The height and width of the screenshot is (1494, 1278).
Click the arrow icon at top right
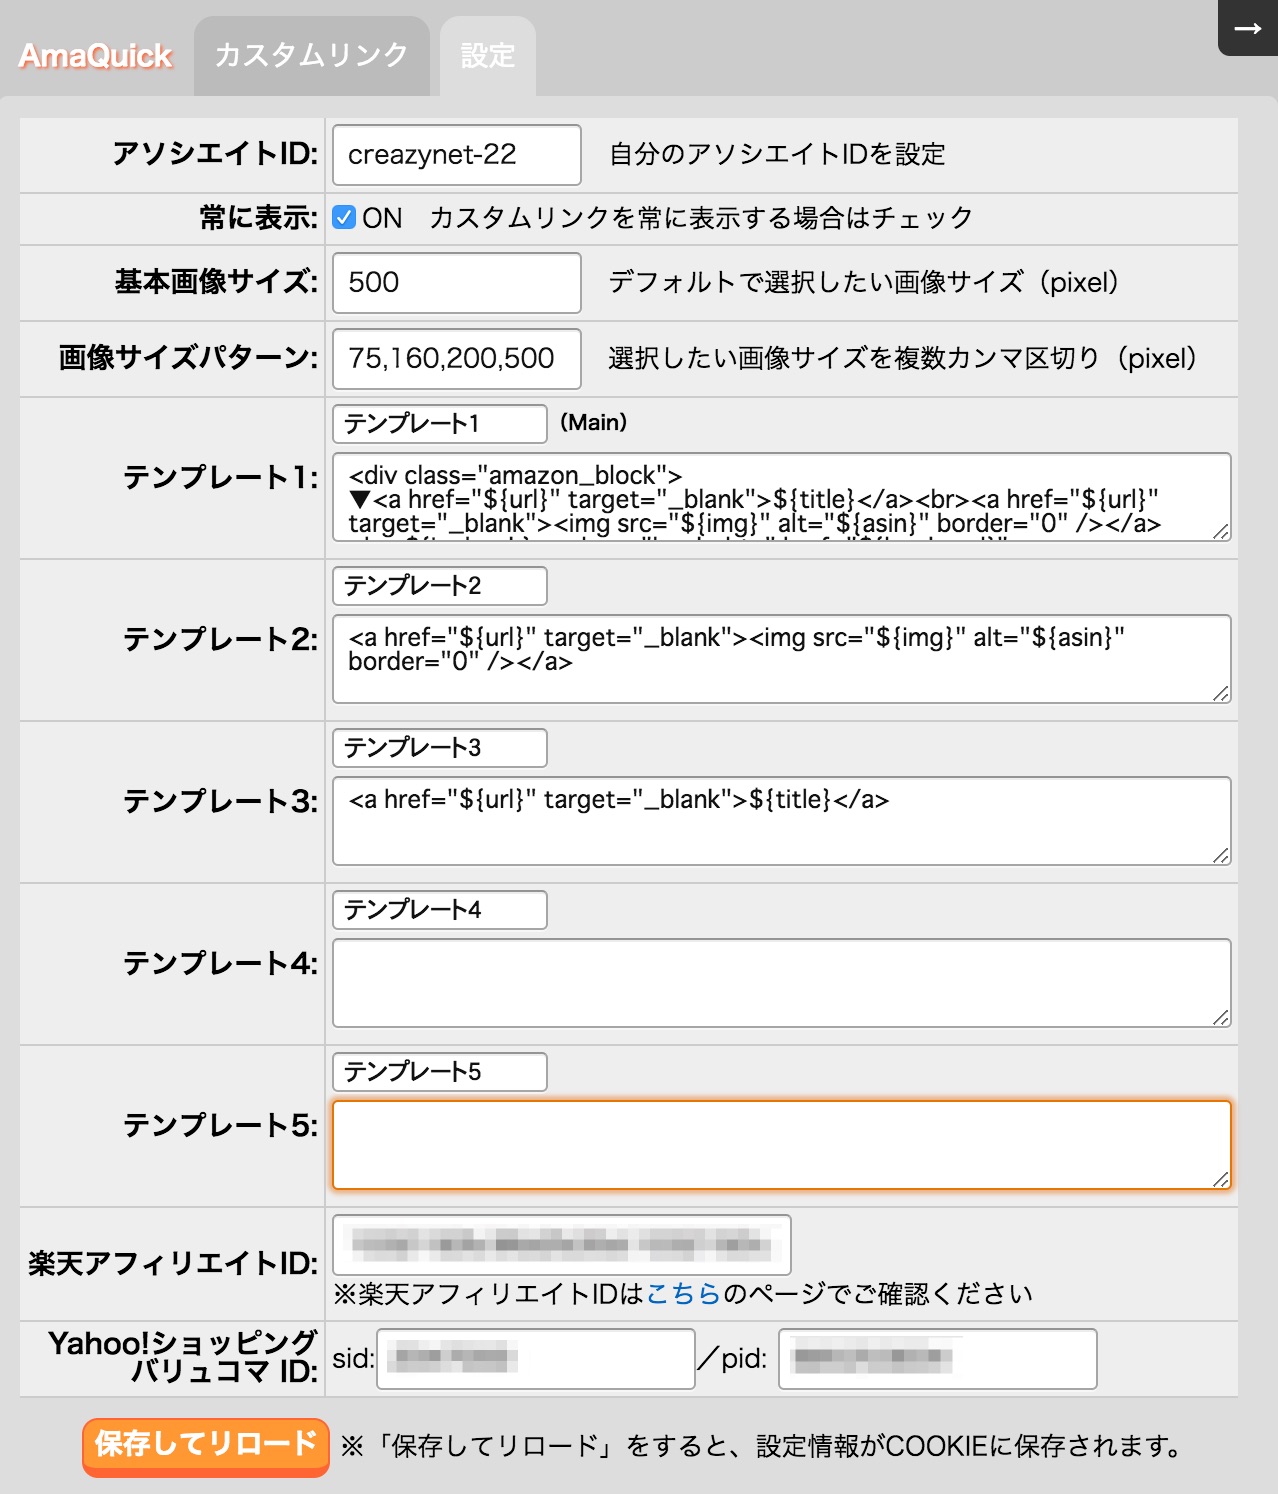point(1247,28)
